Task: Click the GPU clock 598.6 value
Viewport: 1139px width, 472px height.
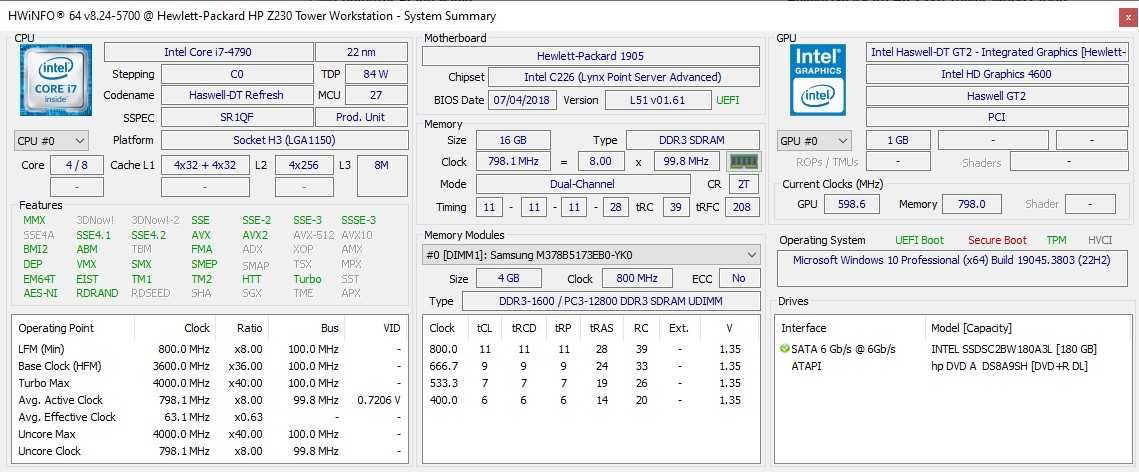Action: click(x=851, y=204)
